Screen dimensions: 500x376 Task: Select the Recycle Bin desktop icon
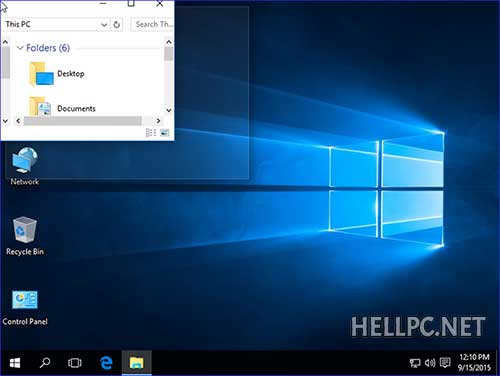[25, 236]
